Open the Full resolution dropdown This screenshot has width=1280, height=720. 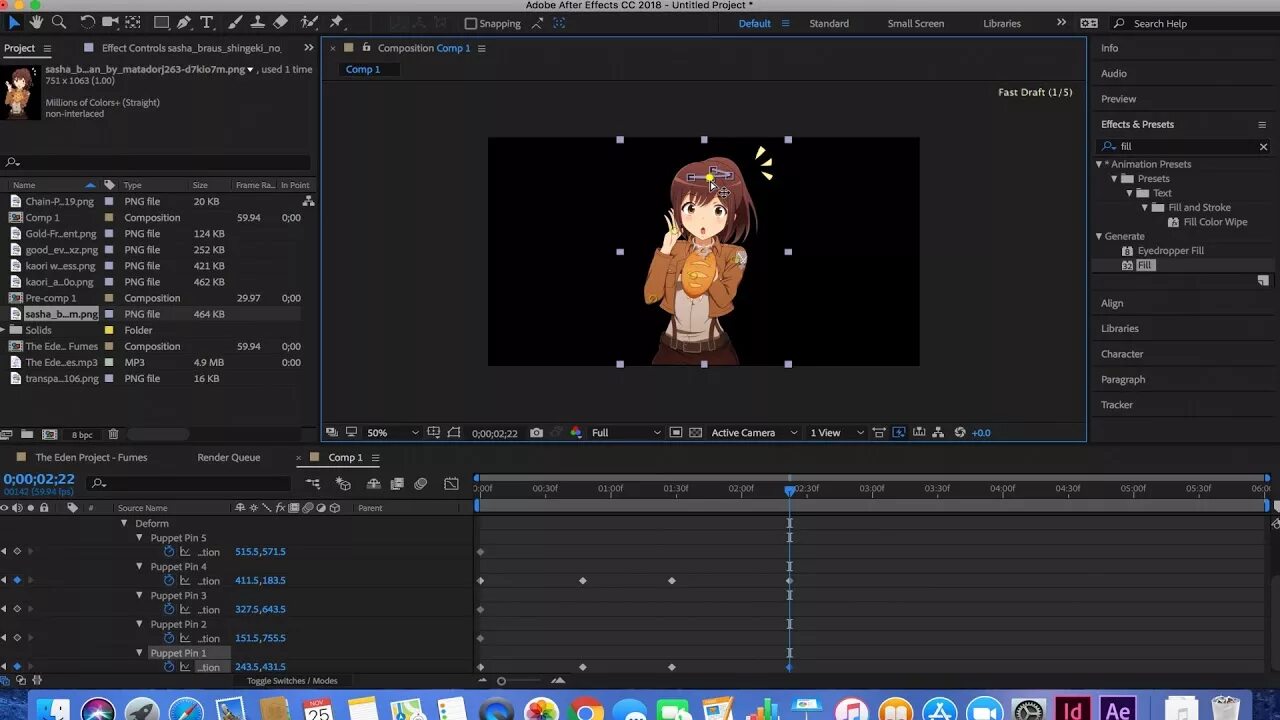(626, 433)
